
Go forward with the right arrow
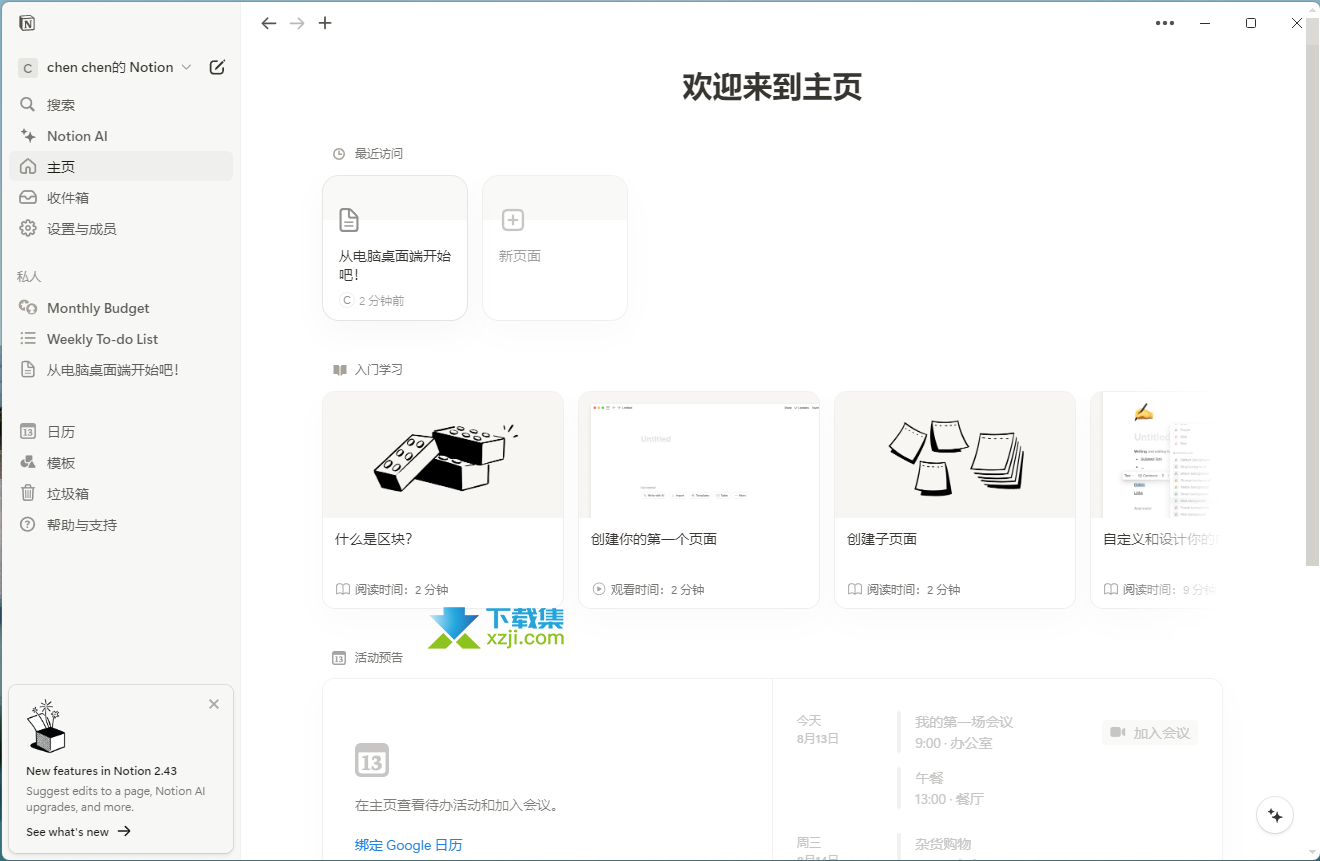297,23
